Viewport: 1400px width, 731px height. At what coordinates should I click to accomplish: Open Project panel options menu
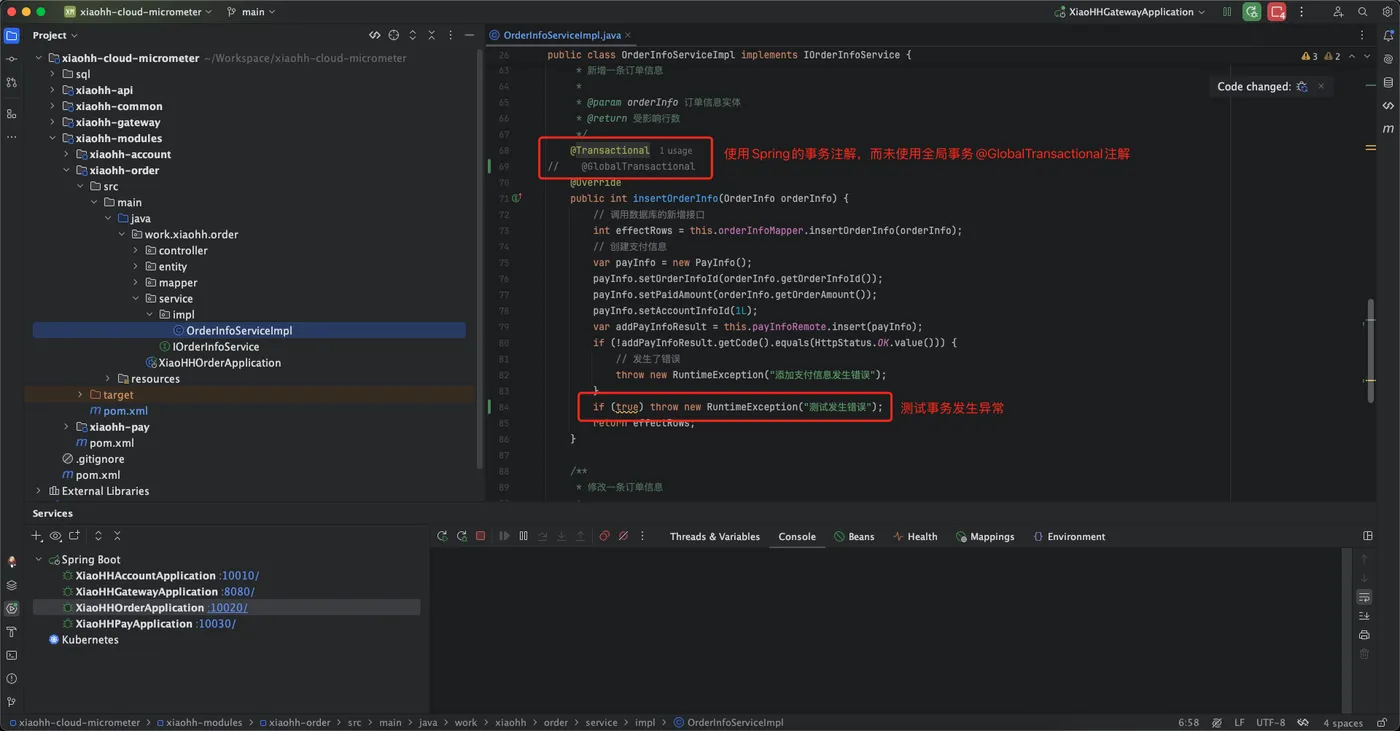point(450,35)
